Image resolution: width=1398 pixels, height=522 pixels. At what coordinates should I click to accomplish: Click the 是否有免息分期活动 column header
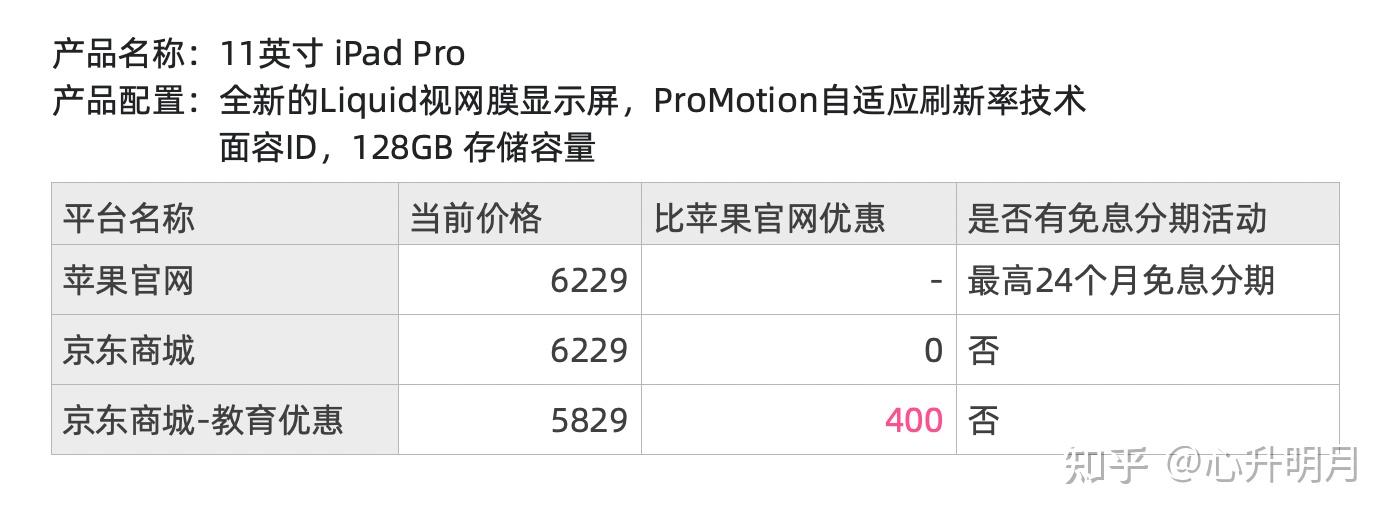[x=1117, y=217]
